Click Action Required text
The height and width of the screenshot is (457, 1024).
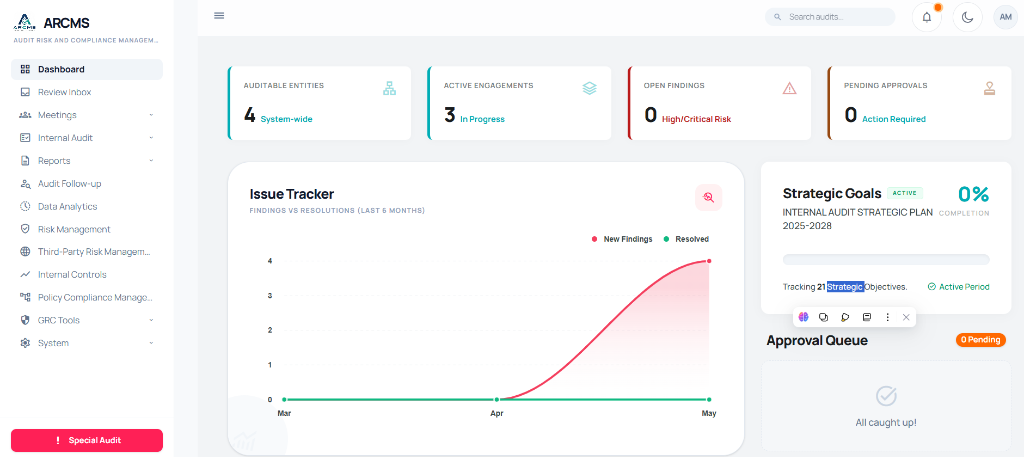894,119
